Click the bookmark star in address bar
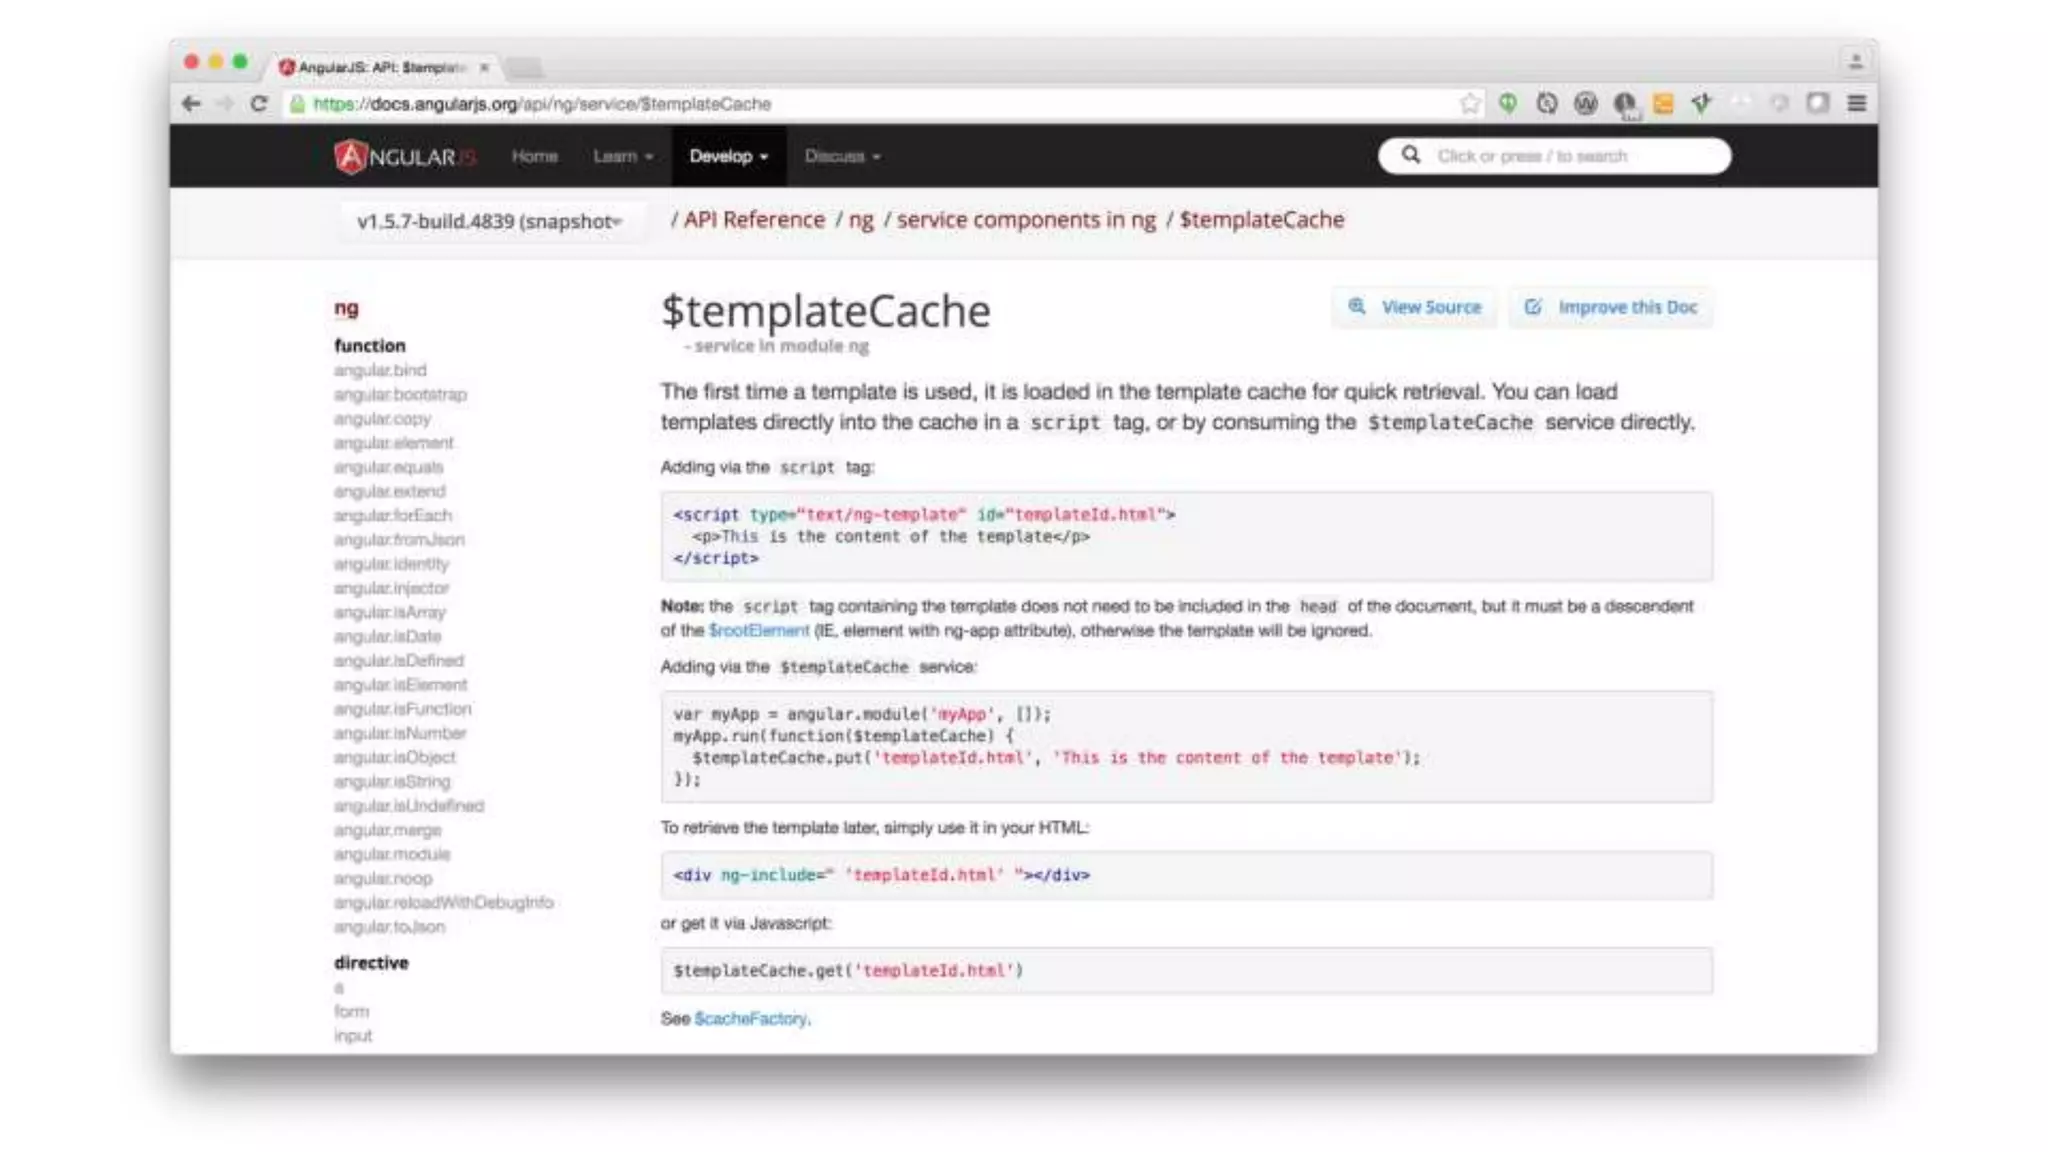Image resolution: width=2048 pixels, height=1152 pixels. [1469, 103]
